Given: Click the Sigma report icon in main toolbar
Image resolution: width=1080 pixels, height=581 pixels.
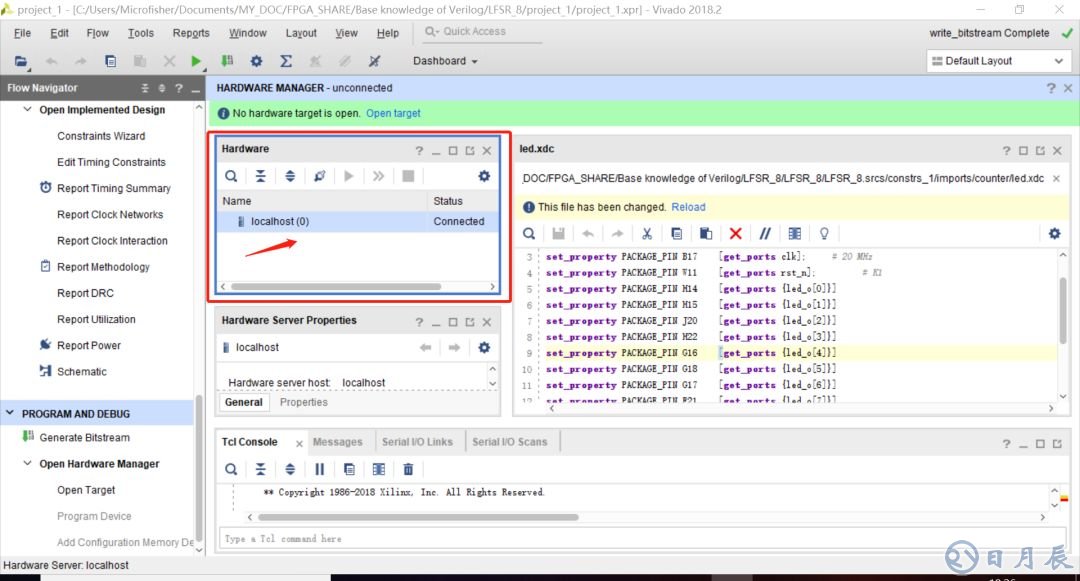Looking at the screenshot, I should 286,61.
